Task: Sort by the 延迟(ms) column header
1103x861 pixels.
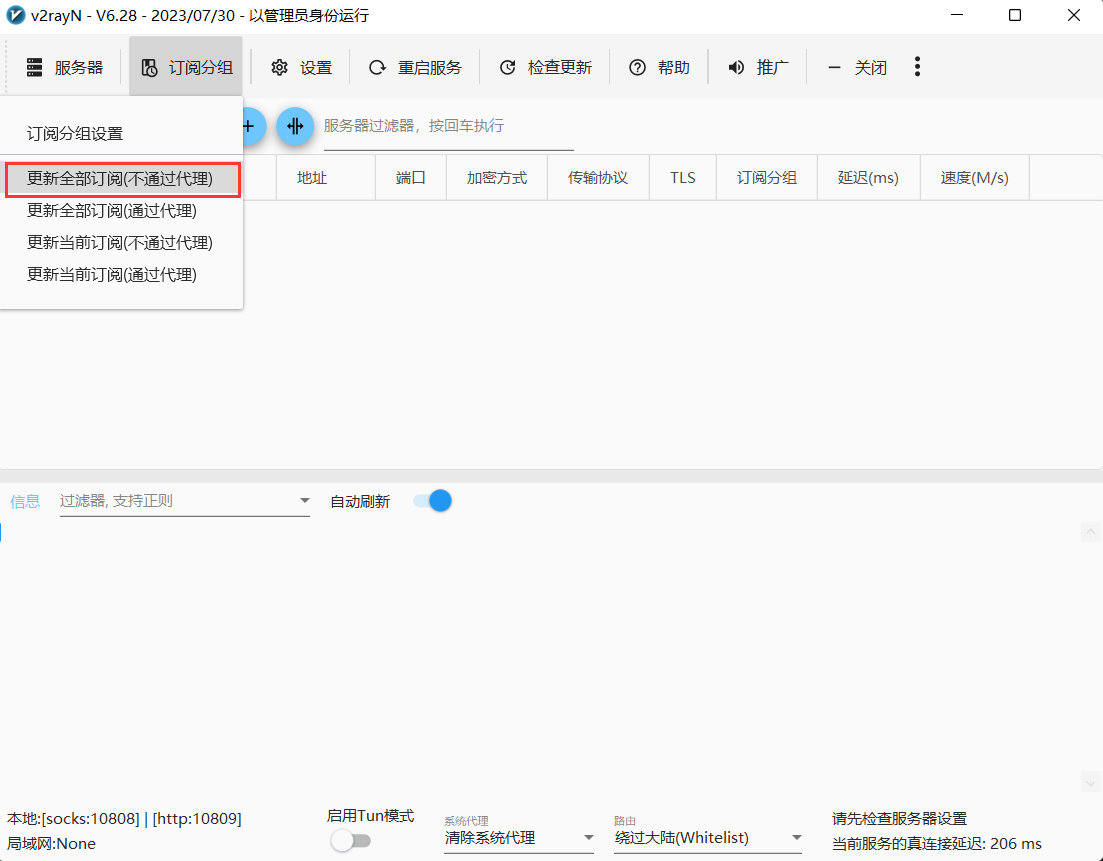Action: click(868, 178)
